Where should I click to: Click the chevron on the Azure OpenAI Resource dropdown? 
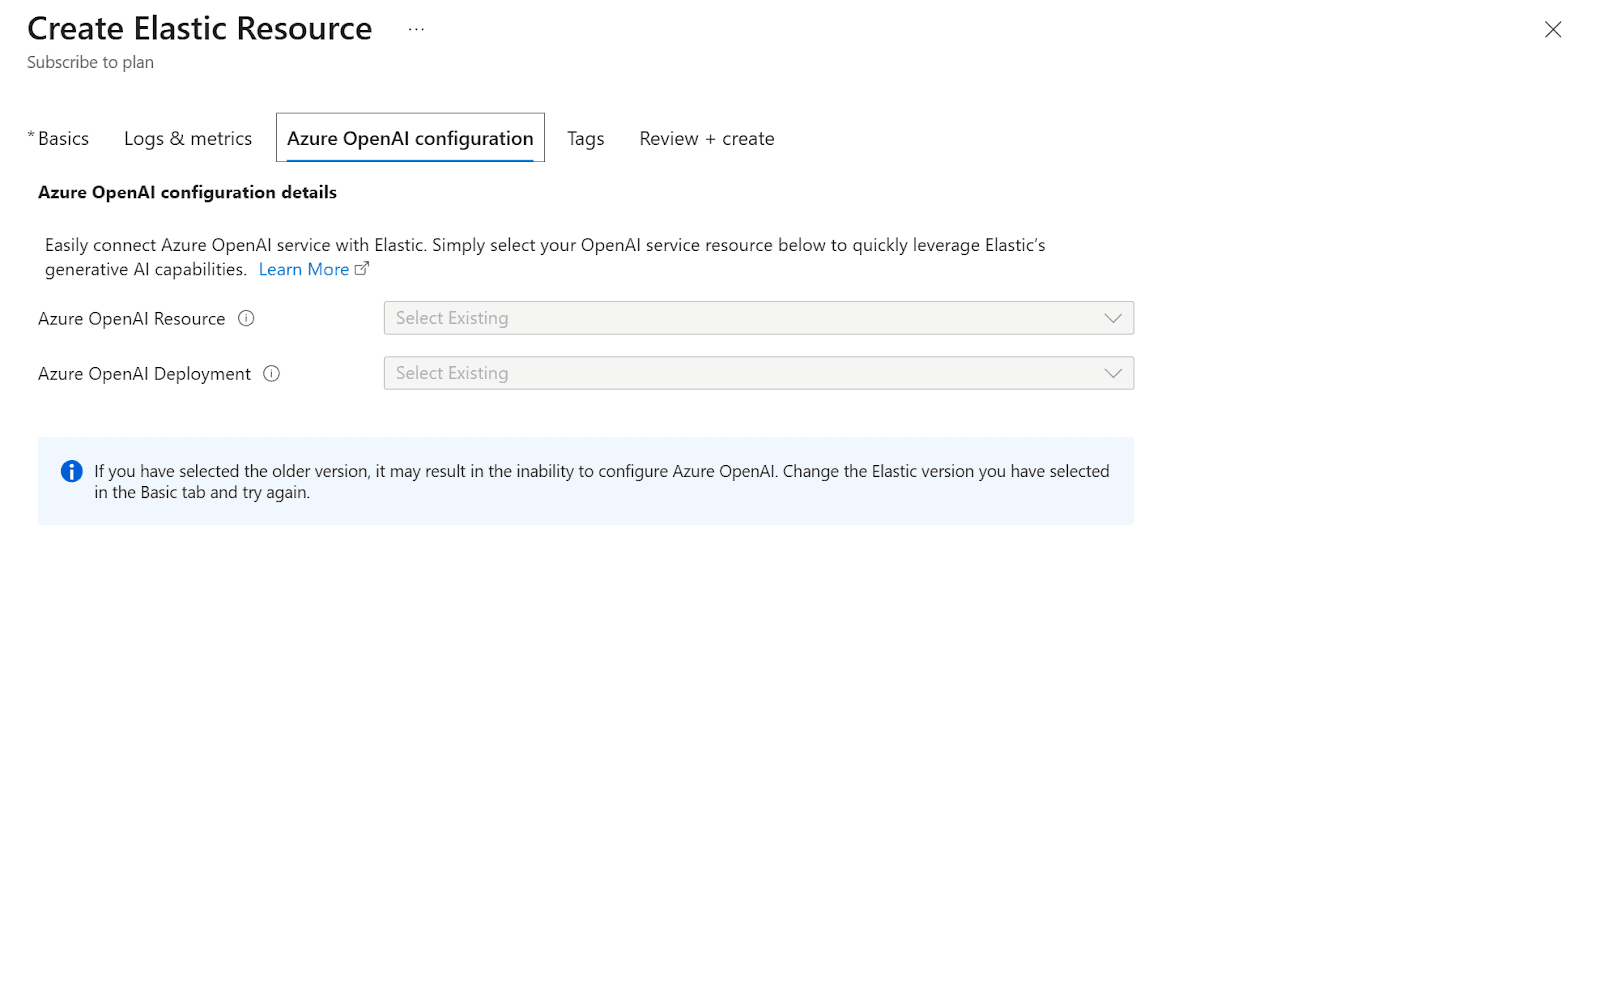(1113, 318)
